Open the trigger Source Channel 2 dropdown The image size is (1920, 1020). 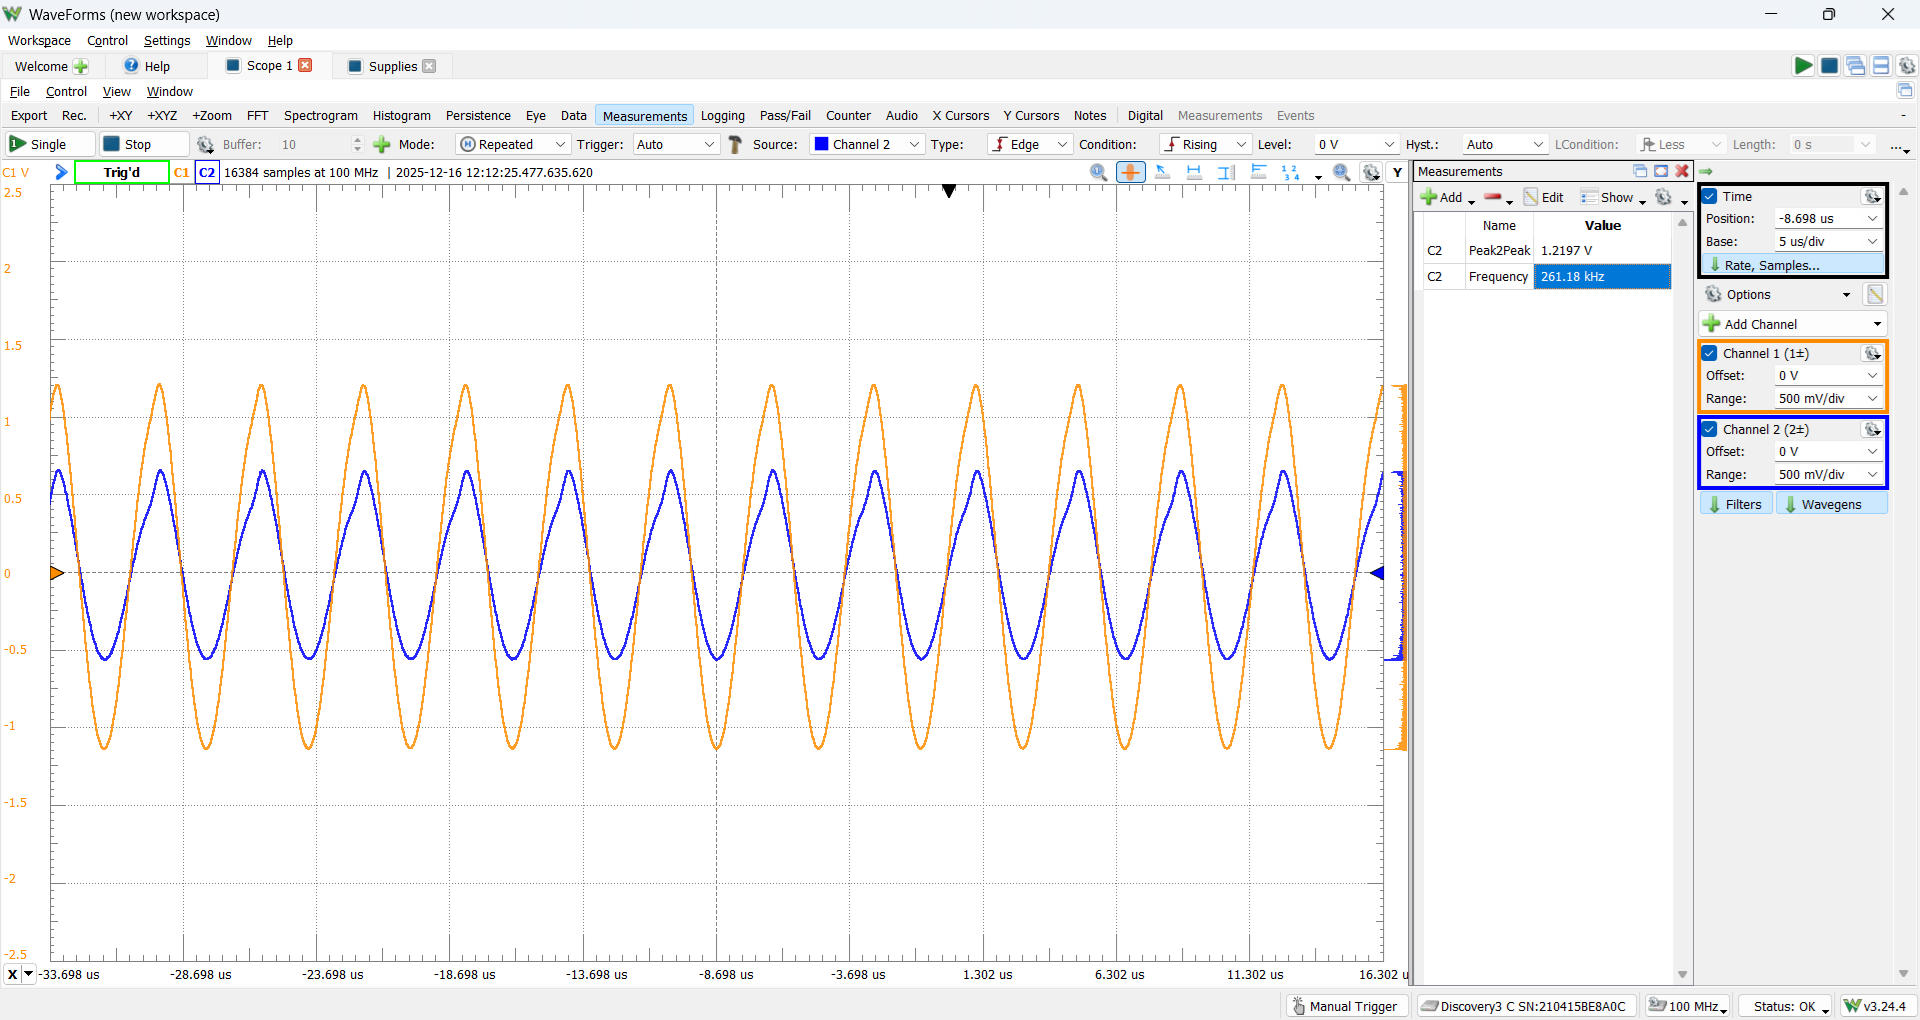(x=866, y=145)
